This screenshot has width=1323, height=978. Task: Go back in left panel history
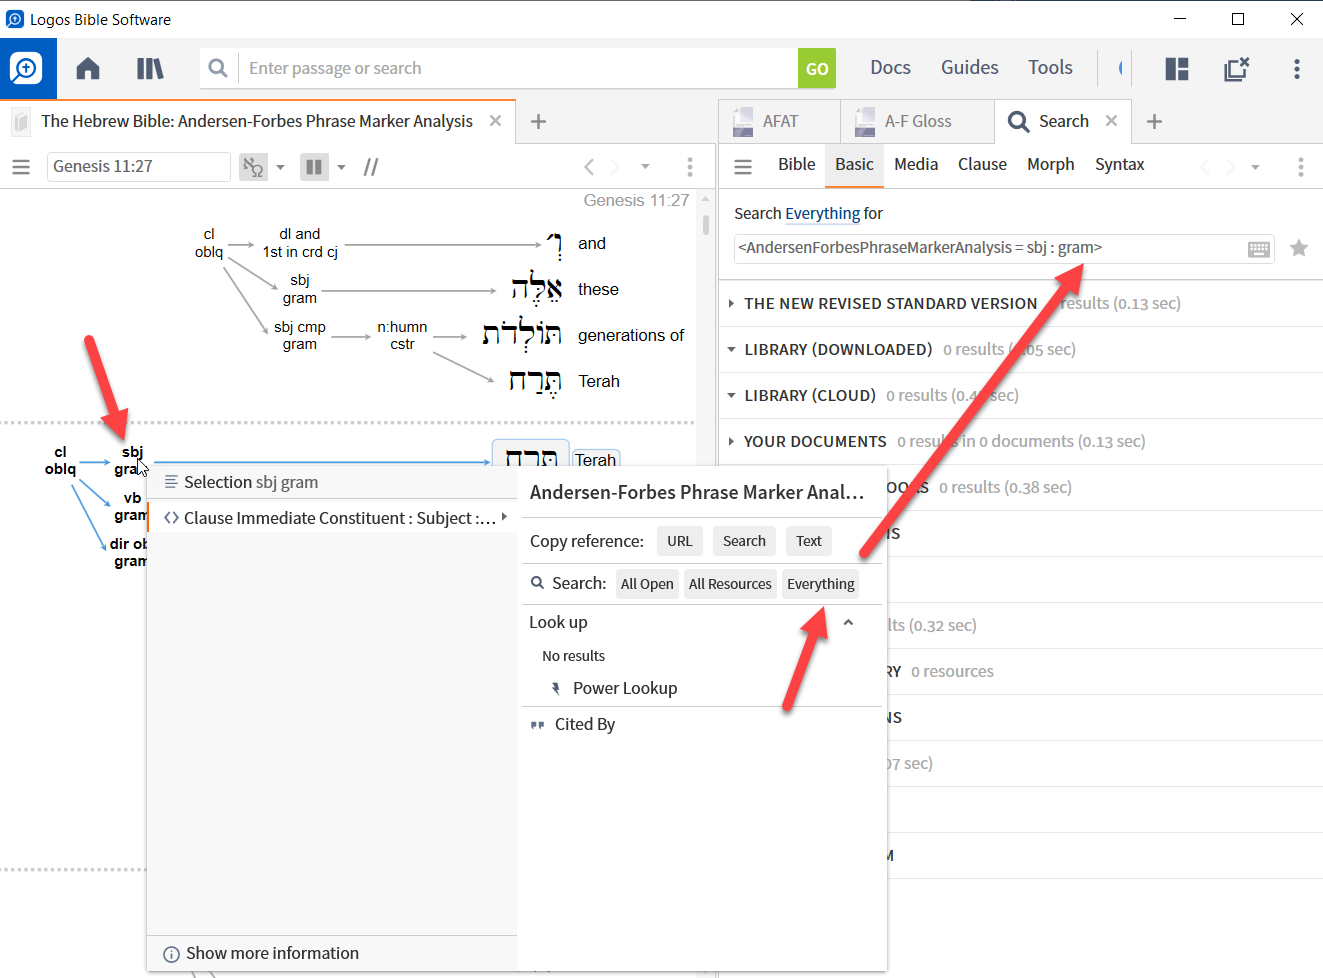589,167
